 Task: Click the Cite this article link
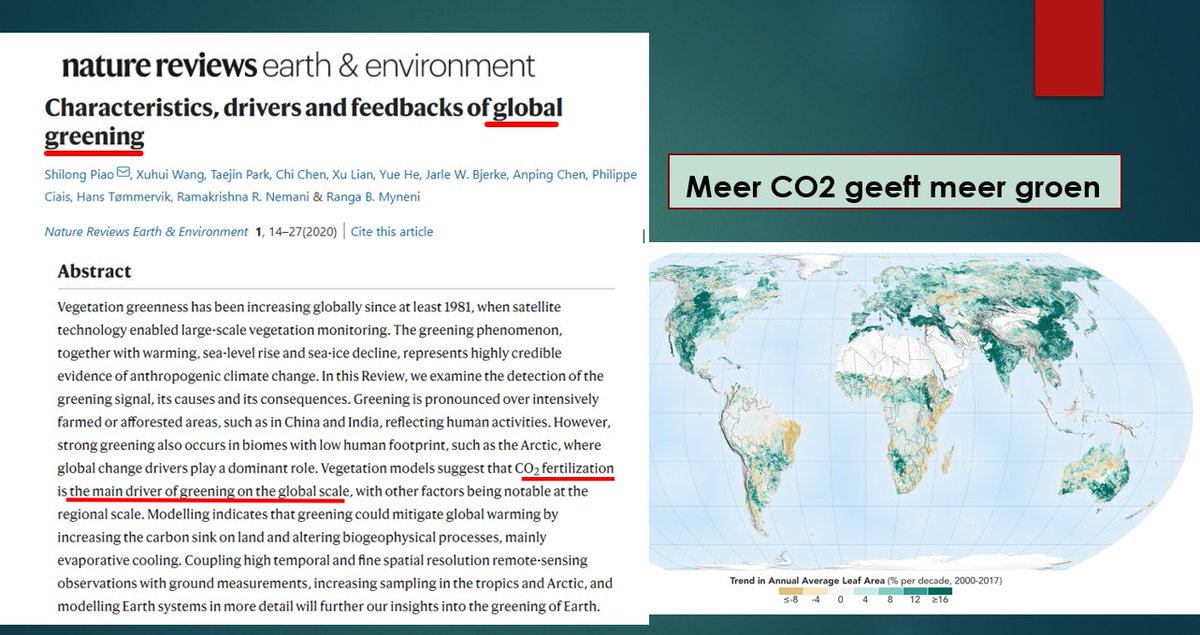pyautogui.click(x=392, y=231)
